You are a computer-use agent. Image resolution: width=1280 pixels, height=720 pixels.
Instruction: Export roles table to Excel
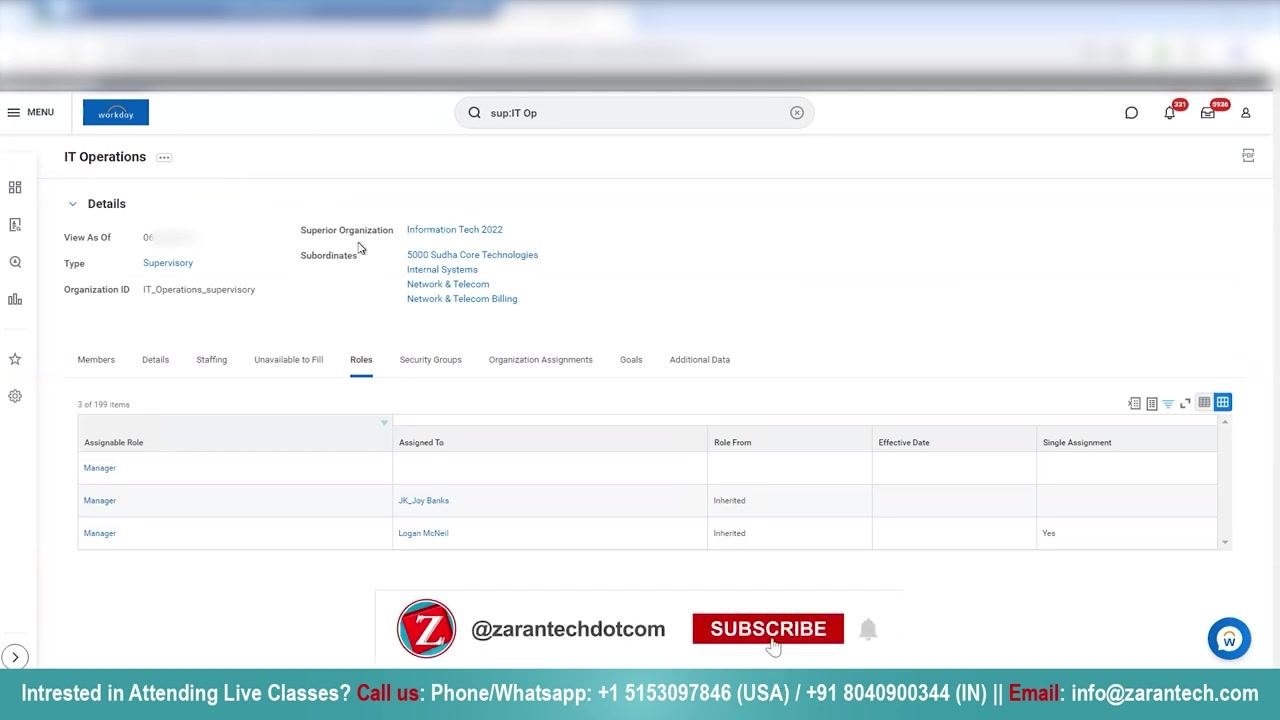click(1134, 403)
